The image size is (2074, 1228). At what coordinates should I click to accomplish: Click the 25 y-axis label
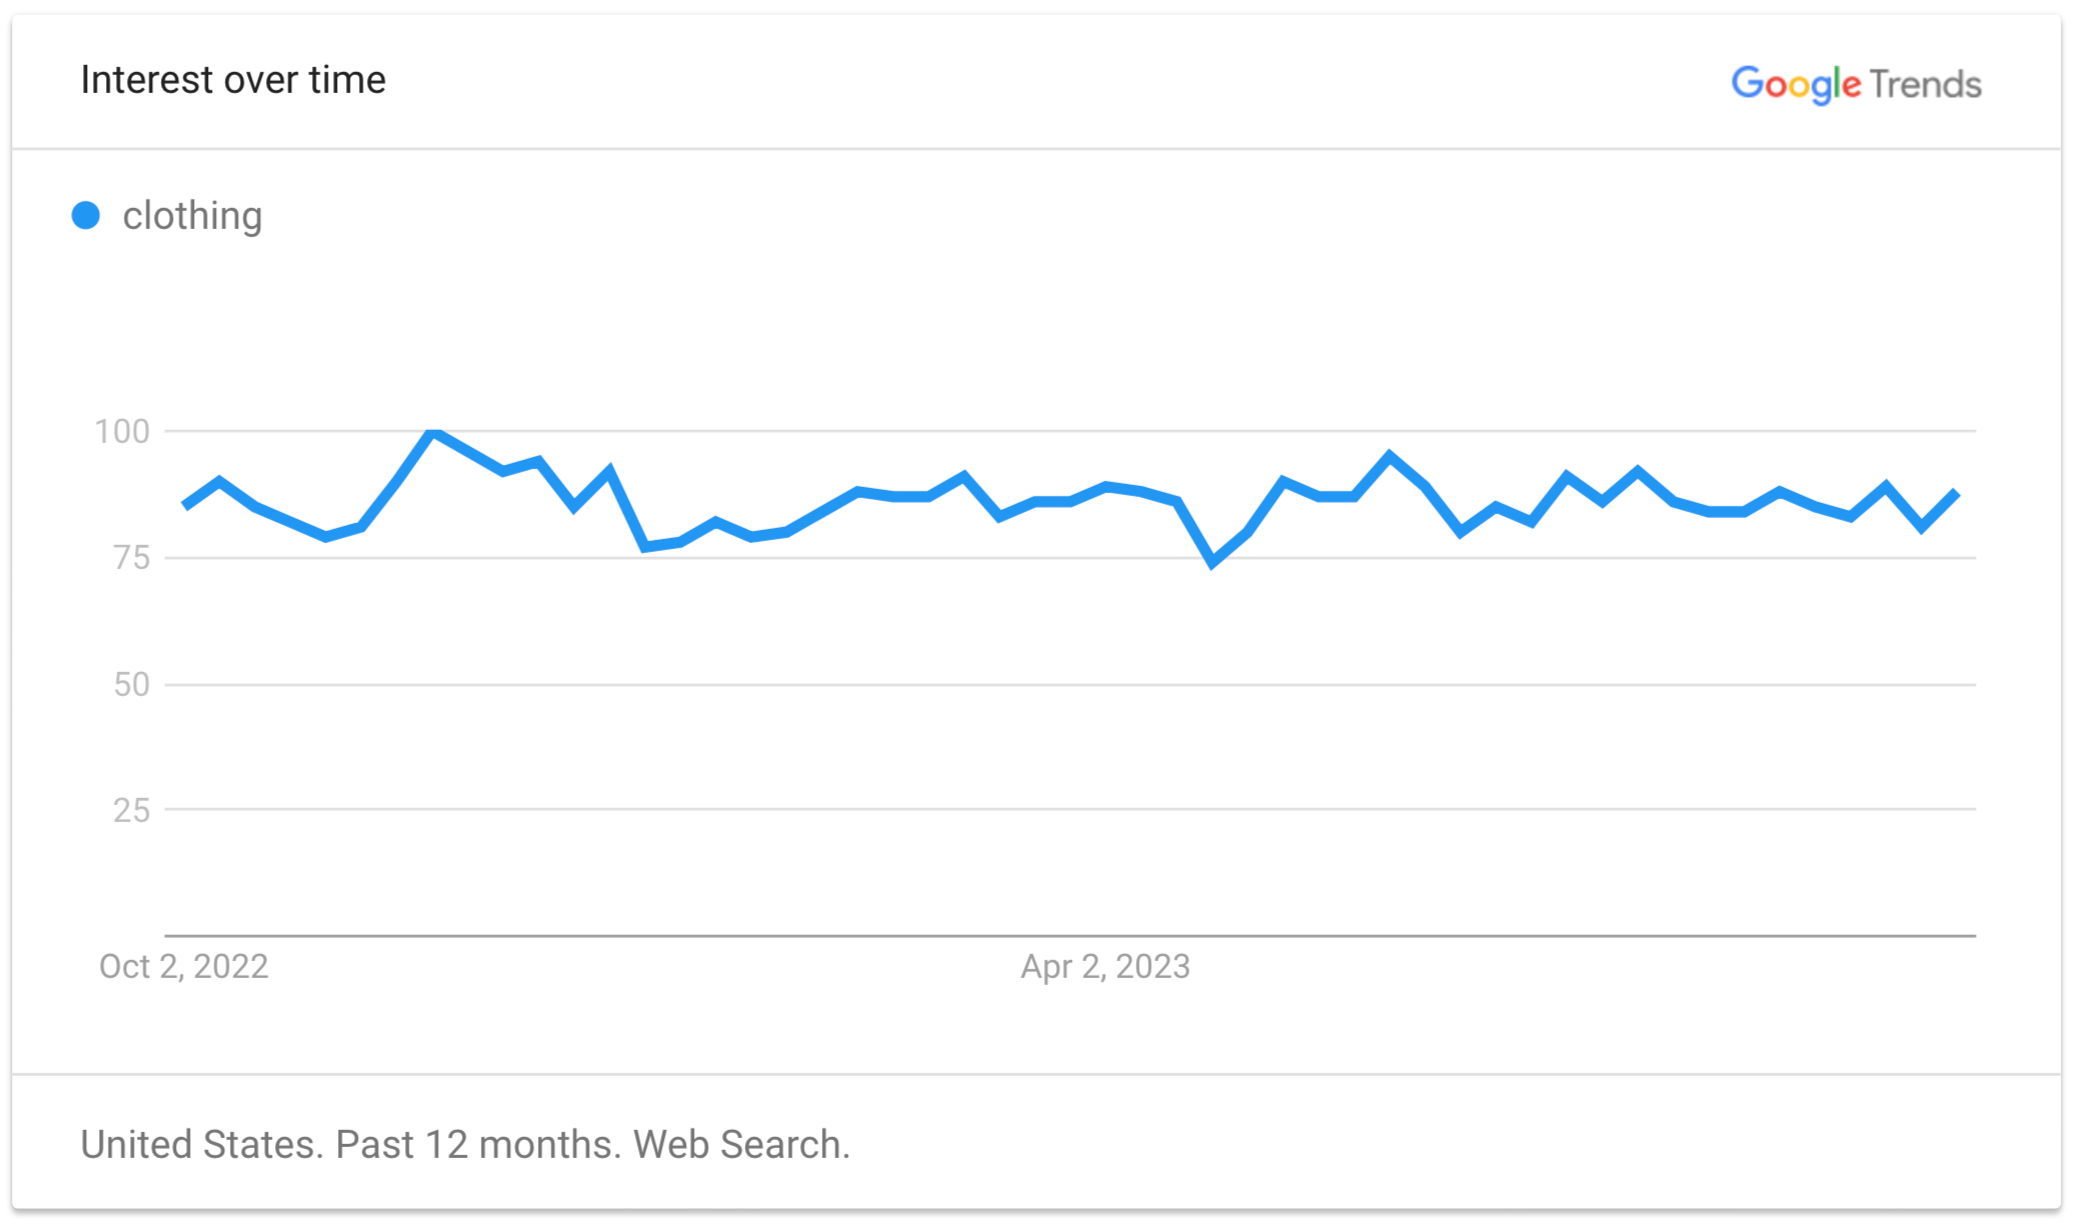pyautogui.click(x=131, y=810)
